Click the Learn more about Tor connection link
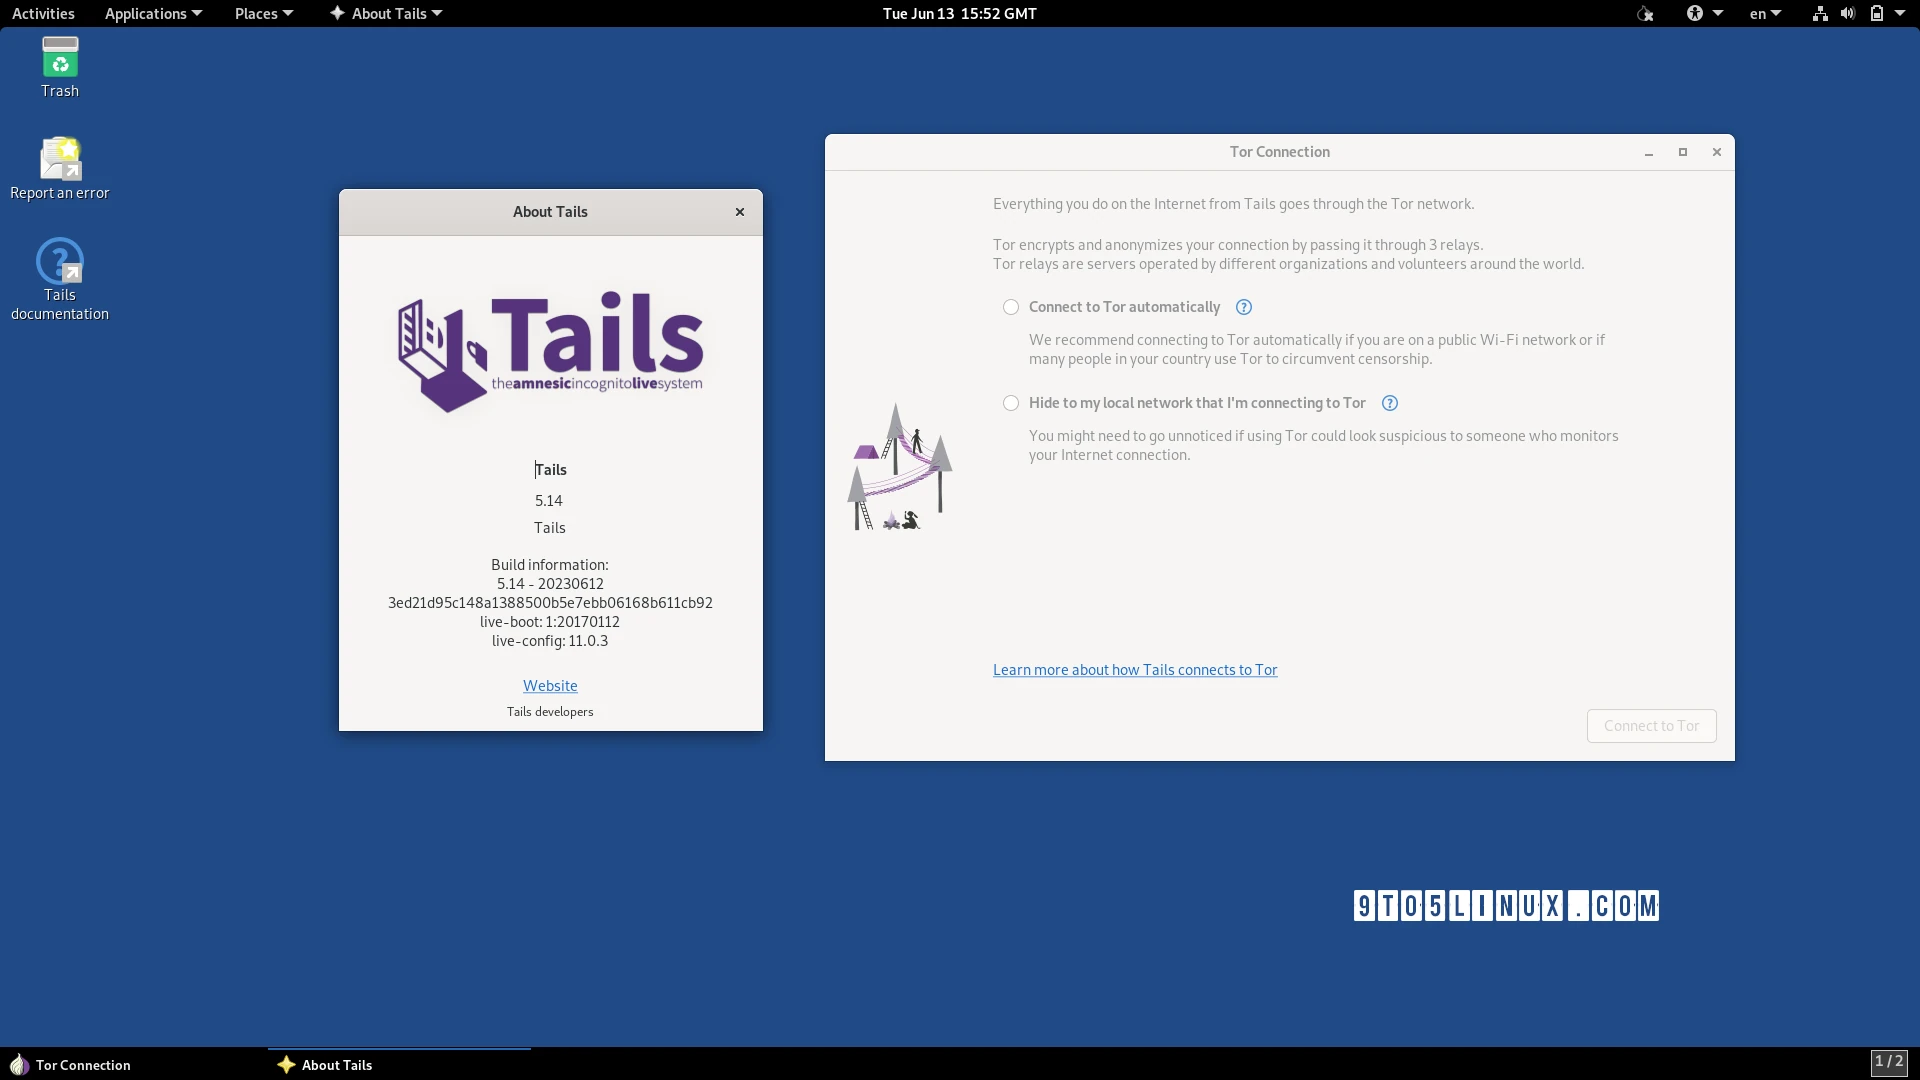 click(x=1134, y=670)
